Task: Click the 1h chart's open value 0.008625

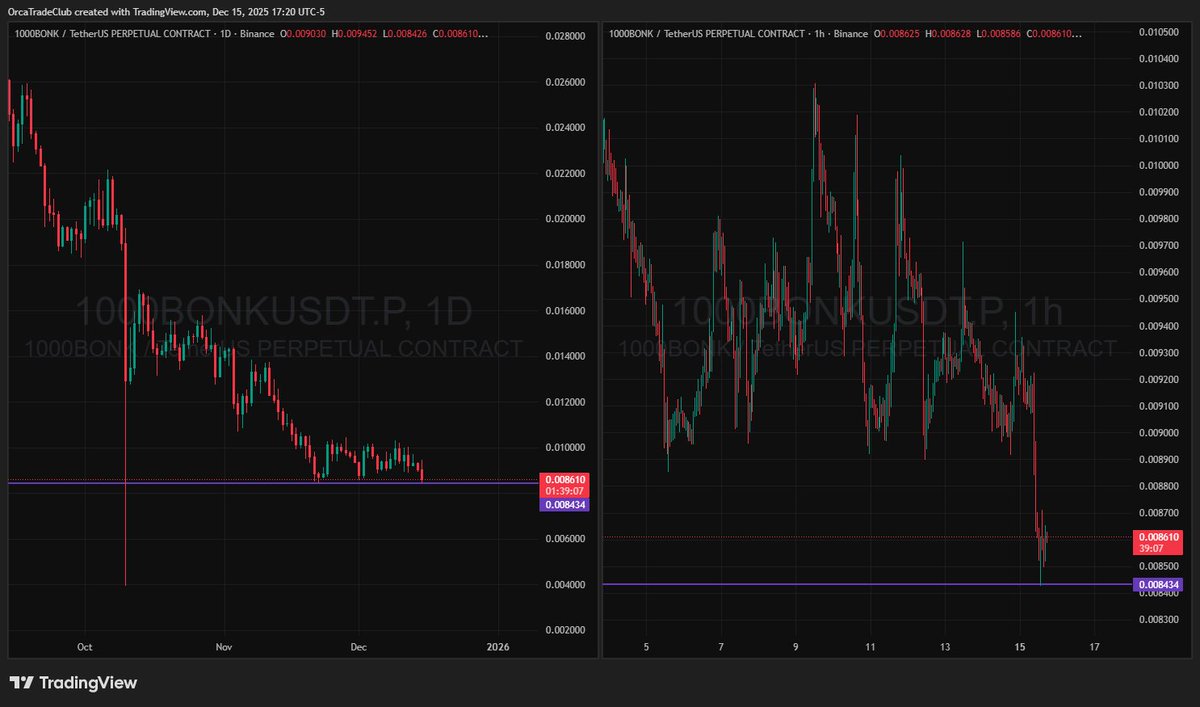Action: click(x=899, y=33)
